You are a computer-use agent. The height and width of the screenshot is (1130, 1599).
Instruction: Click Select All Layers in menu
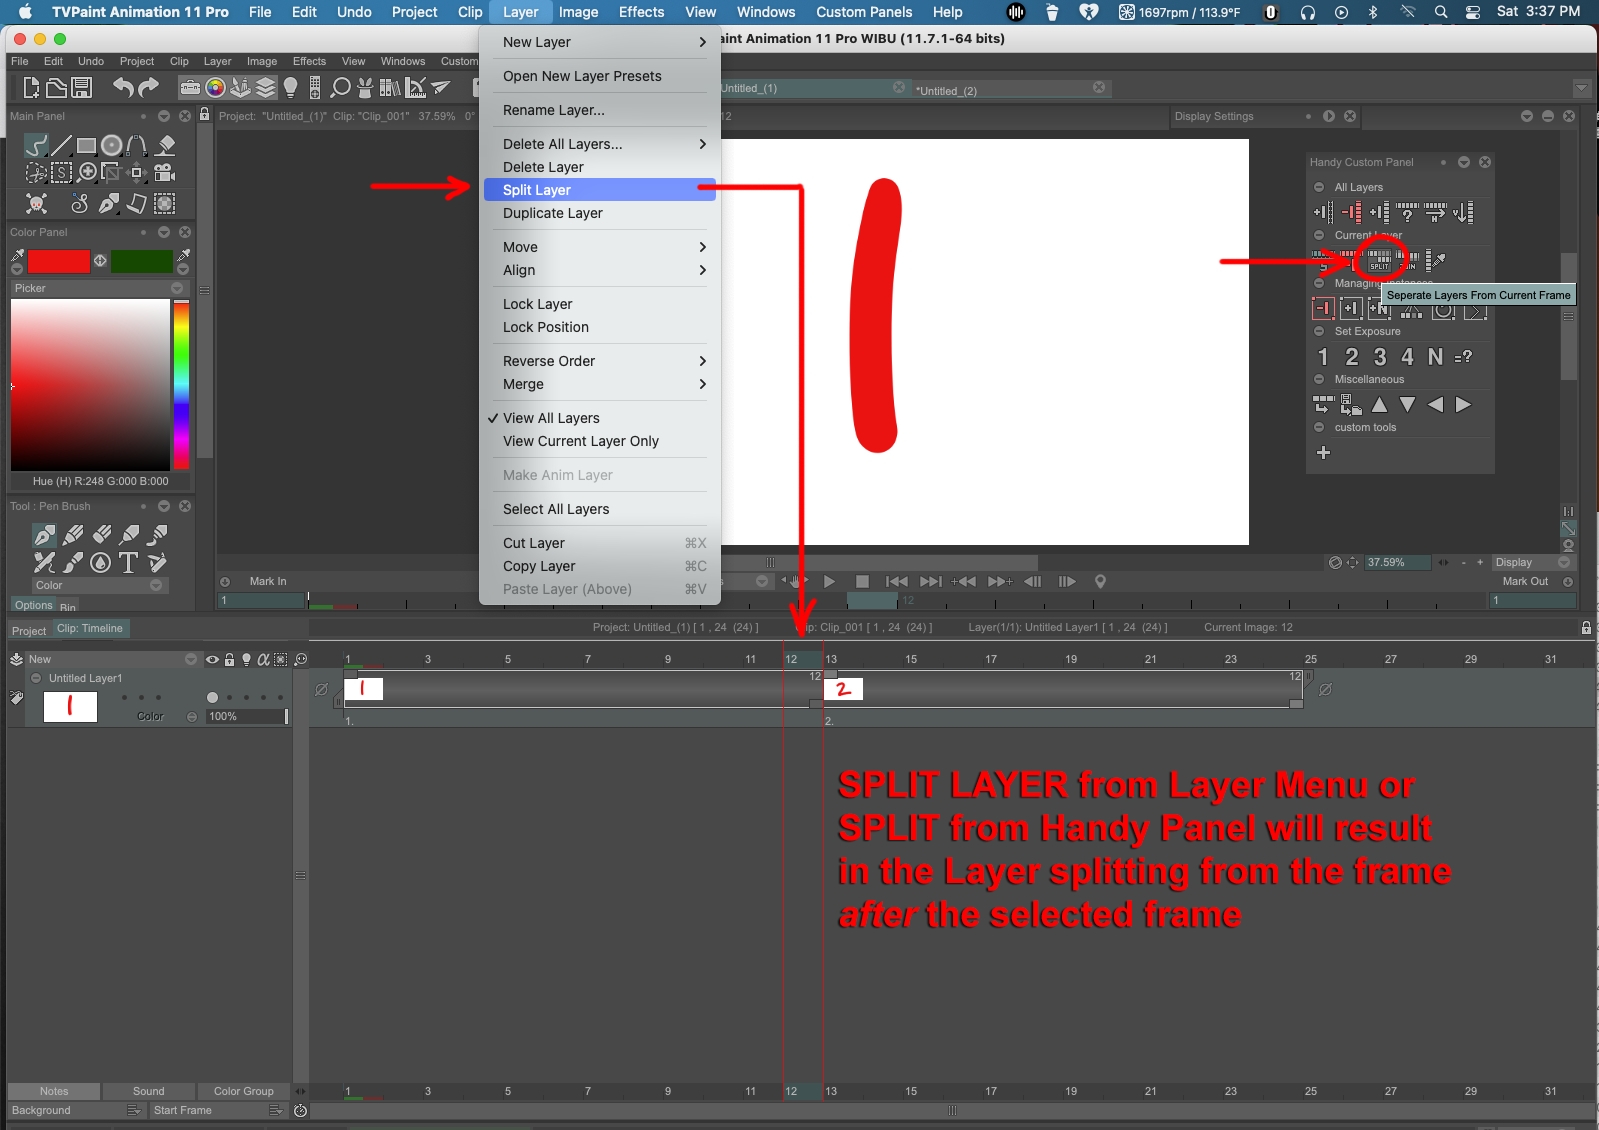click(x=599, y=509)
